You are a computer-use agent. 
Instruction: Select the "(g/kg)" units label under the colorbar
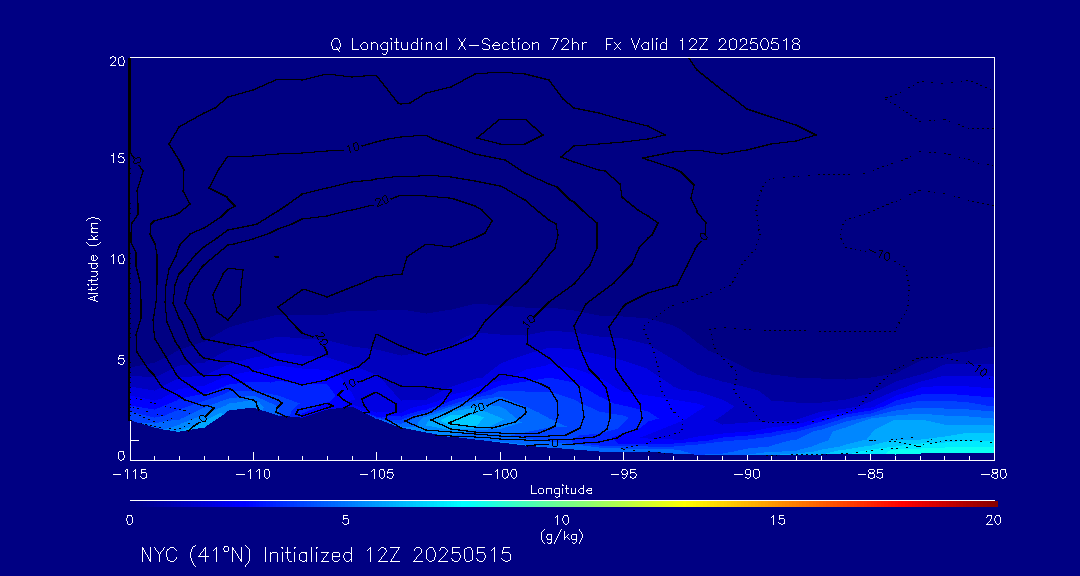coord(562,535)
